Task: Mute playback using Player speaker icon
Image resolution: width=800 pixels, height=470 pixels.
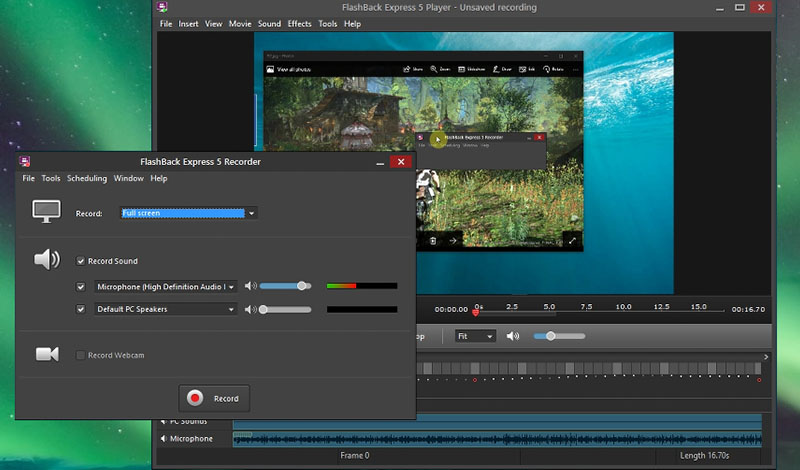Action: [x=513, y=336]
